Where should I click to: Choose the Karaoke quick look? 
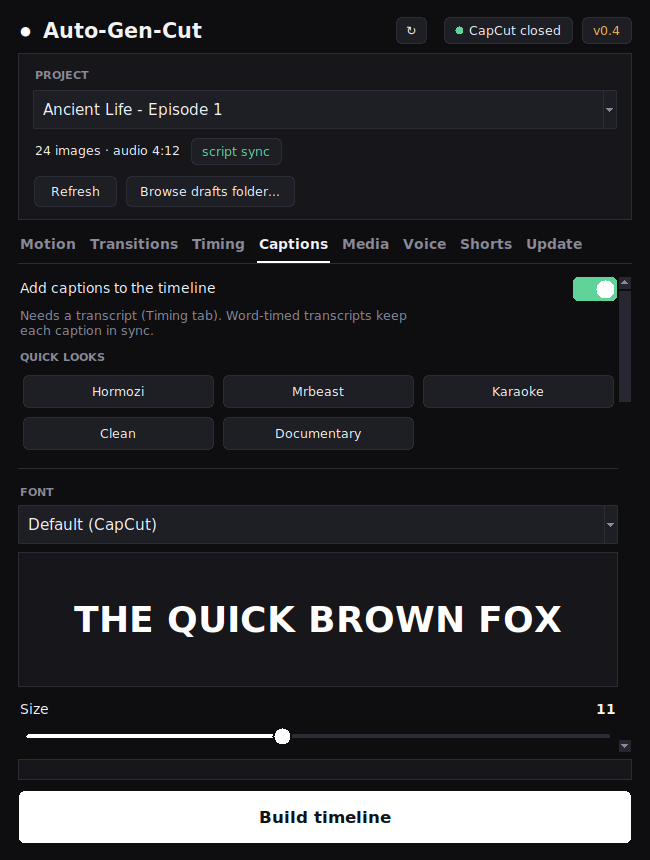click(x=518, y=392)
